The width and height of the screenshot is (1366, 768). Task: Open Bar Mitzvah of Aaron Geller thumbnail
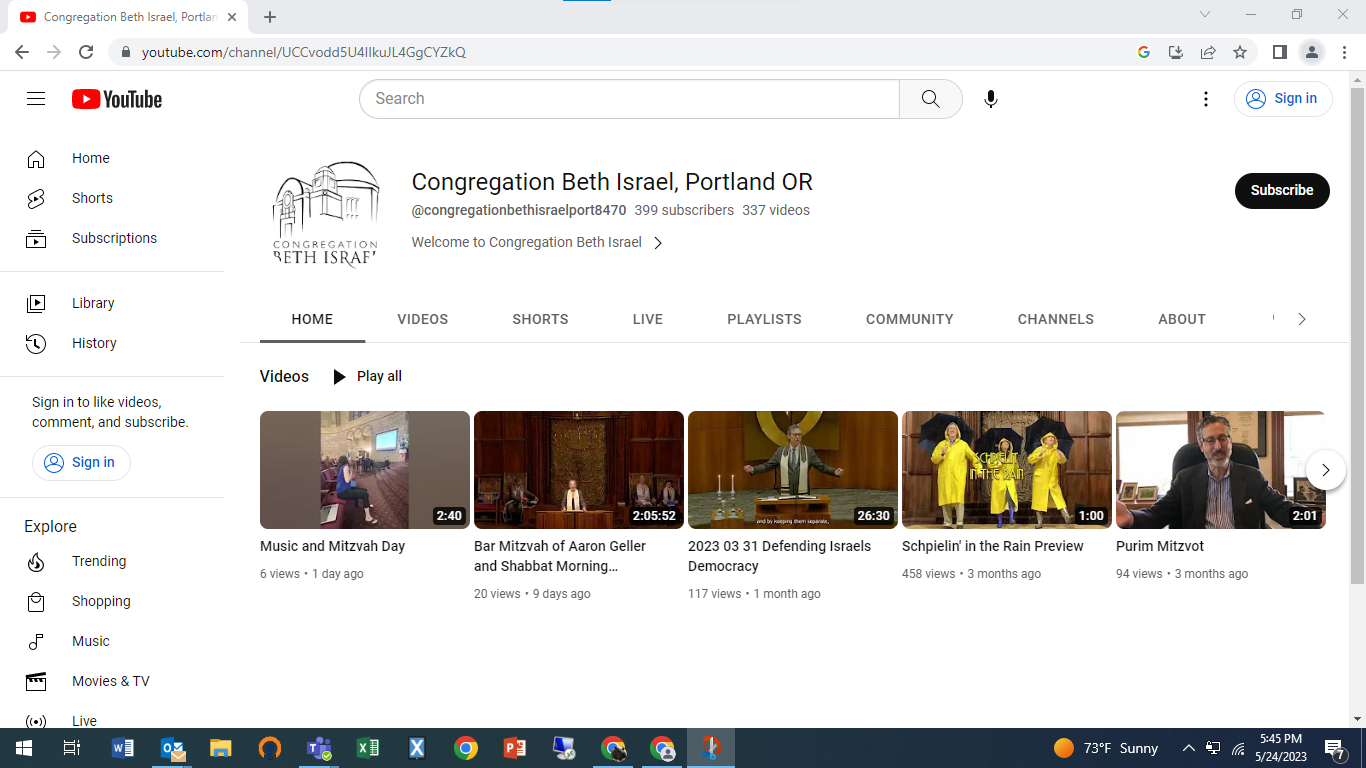point(579,470)
